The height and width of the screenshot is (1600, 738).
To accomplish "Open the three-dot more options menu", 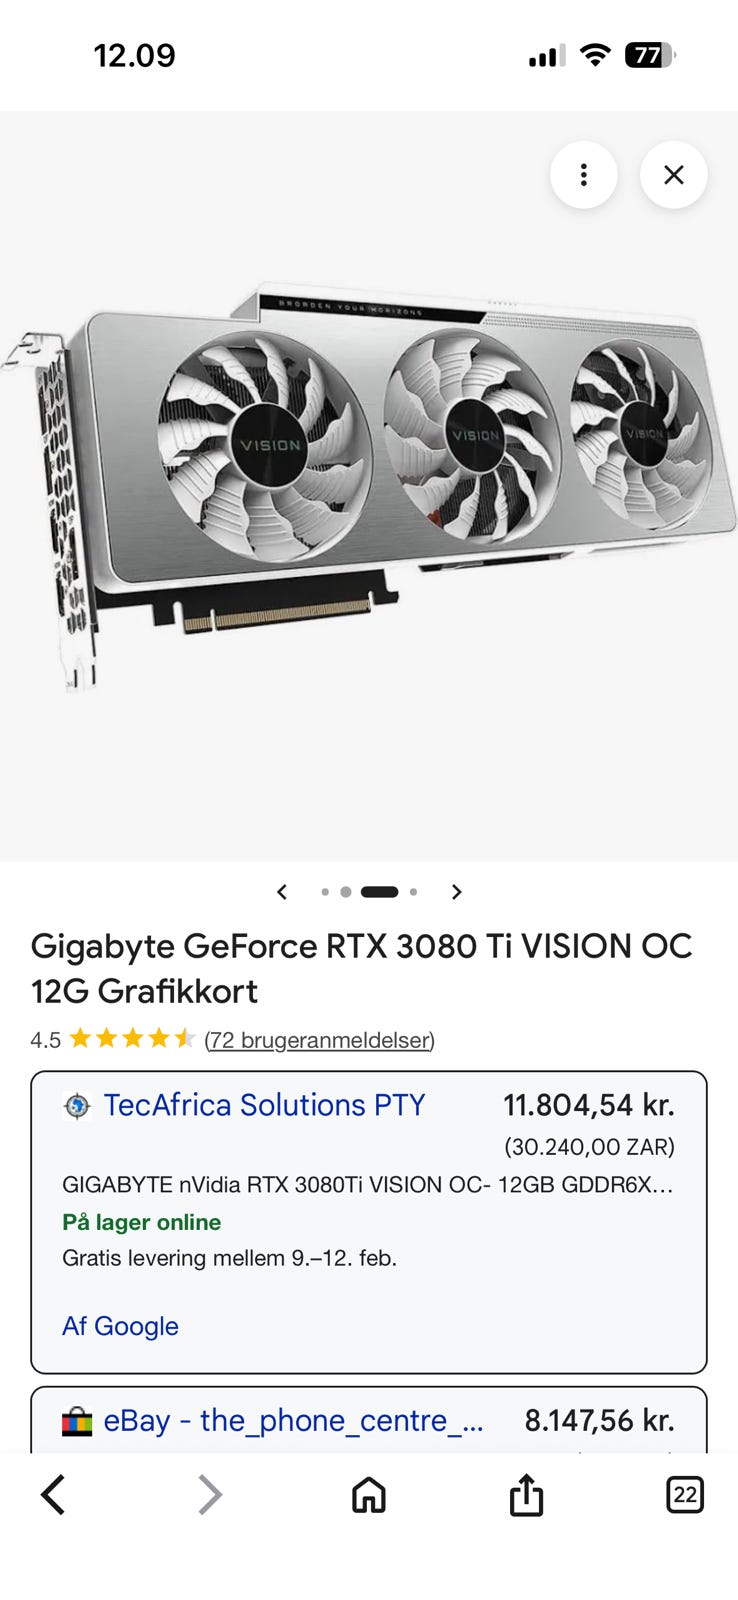I will coord(583,175).
